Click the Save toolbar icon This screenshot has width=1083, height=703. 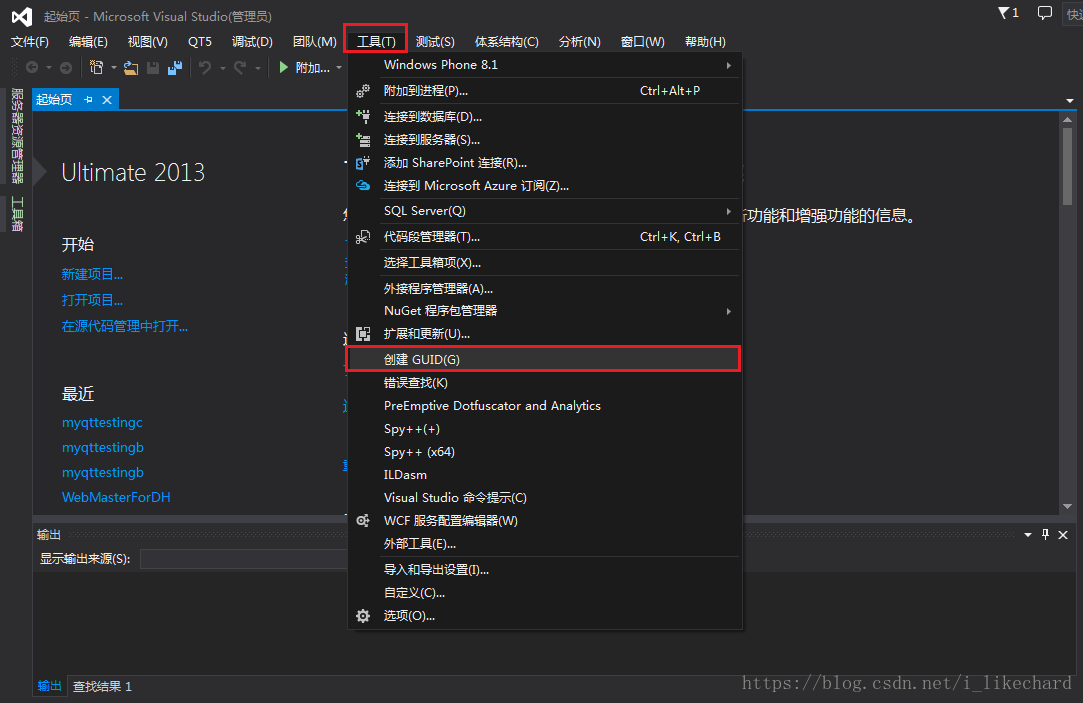pyautogui.click(x=153, y=67)
